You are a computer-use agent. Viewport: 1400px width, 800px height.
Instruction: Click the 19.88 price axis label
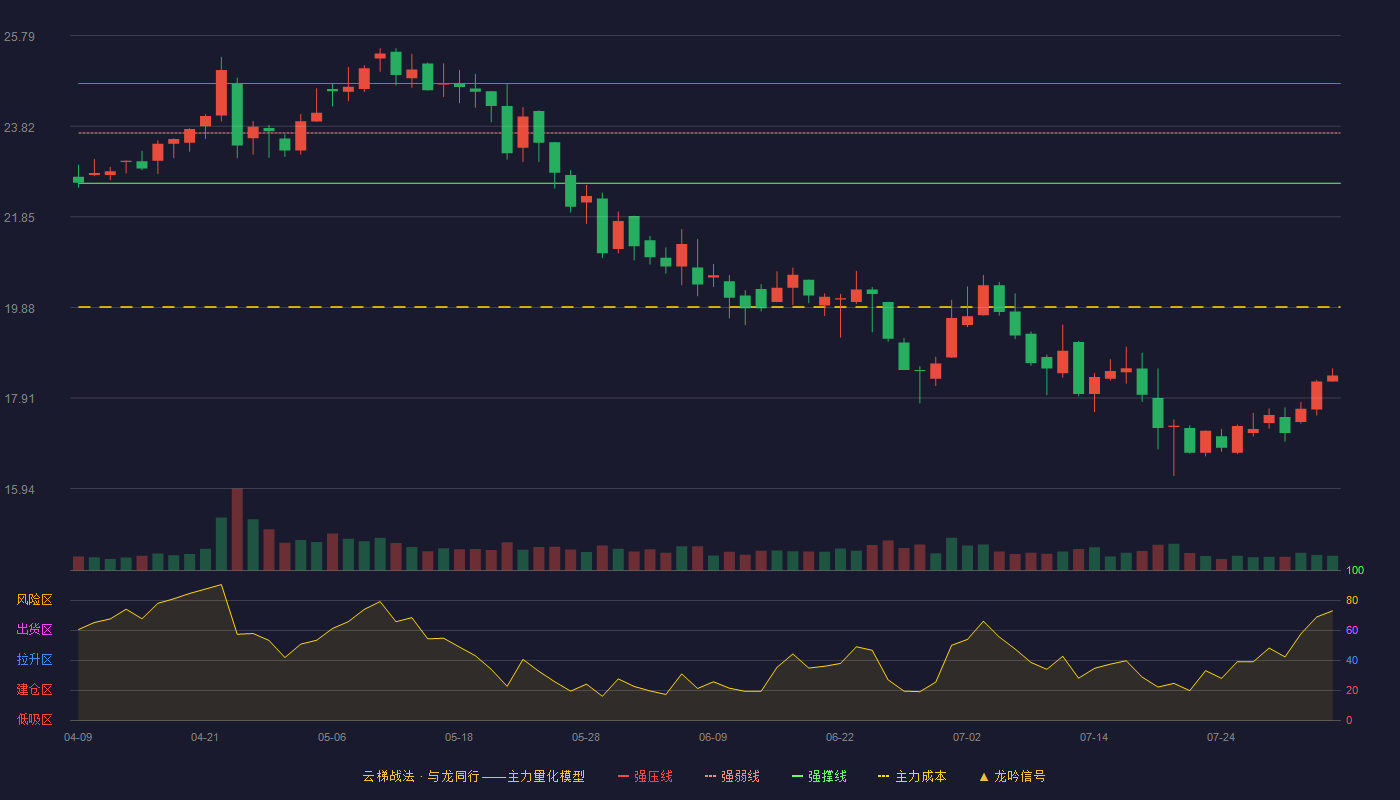click(x=20, y=309)
